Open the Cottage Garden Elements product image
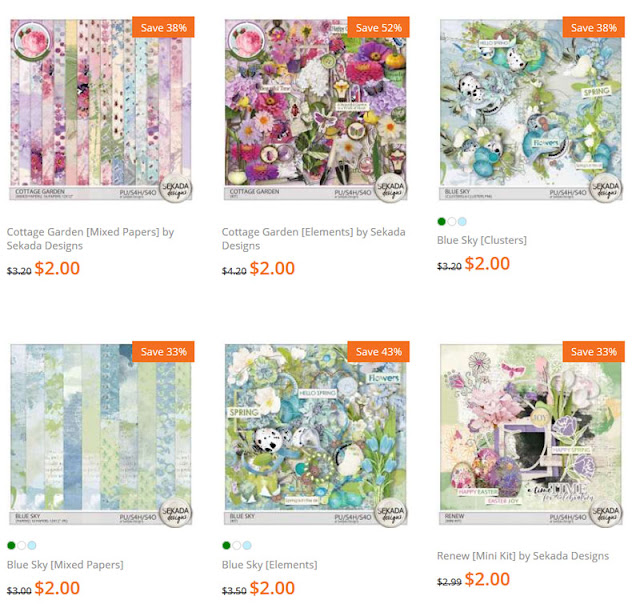640x604 pixels. pyautogui.click(x=316, y=109)
